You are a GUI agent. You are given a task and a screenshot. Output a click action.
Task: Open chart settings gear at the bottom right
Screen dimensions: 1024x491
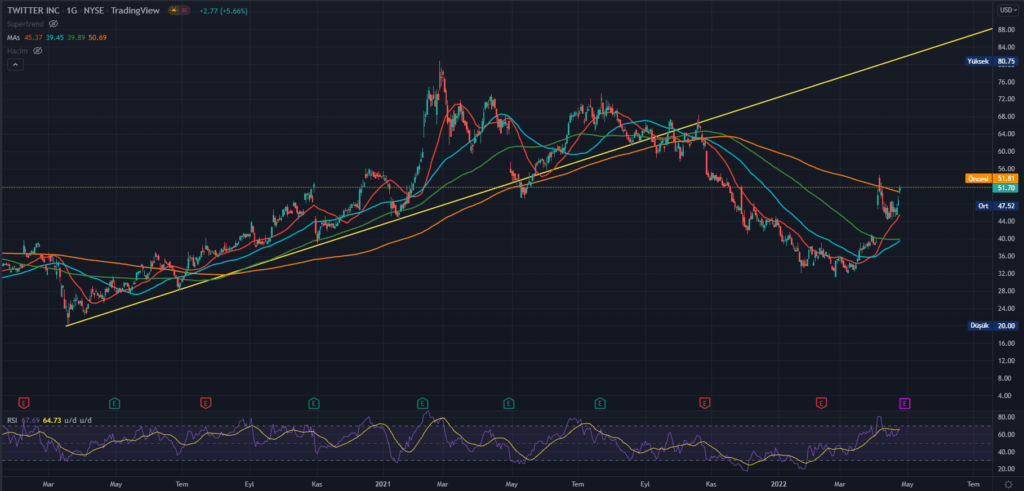tap(1007, 484)
